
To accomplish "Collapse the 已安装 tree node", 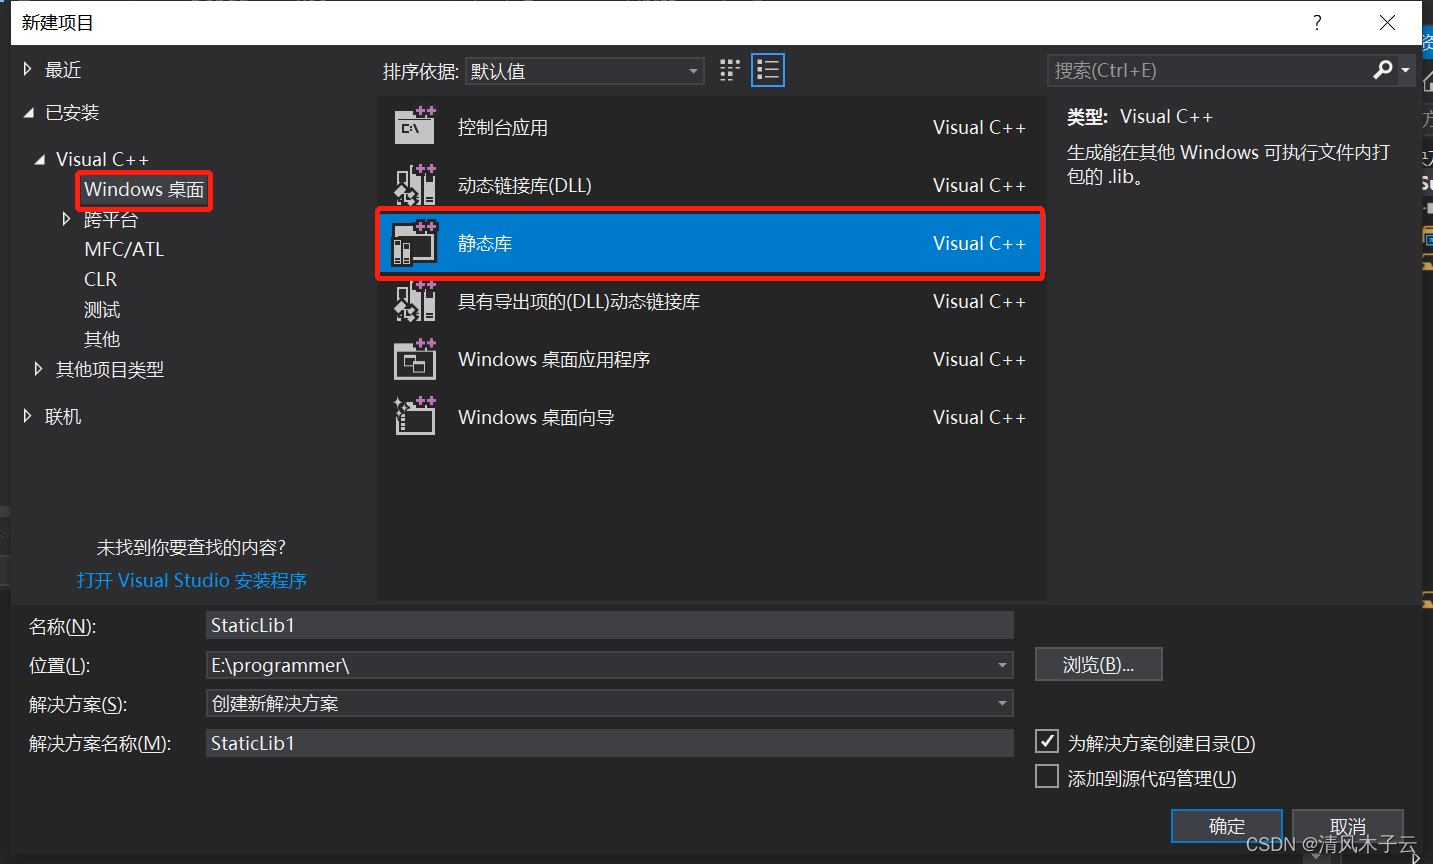I will [x=28, y=113].
